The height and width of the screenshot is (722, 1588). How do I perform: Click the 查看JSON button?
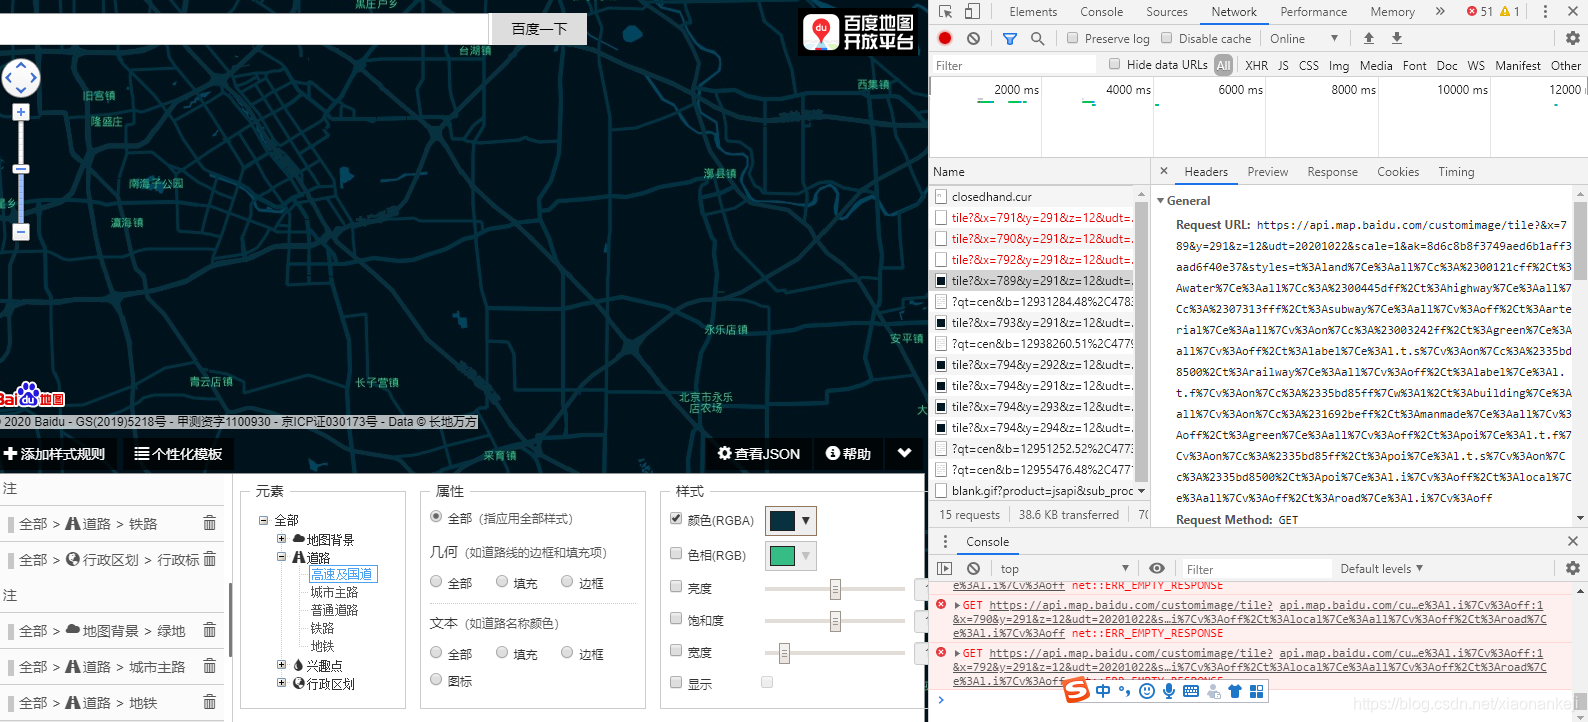759,454
